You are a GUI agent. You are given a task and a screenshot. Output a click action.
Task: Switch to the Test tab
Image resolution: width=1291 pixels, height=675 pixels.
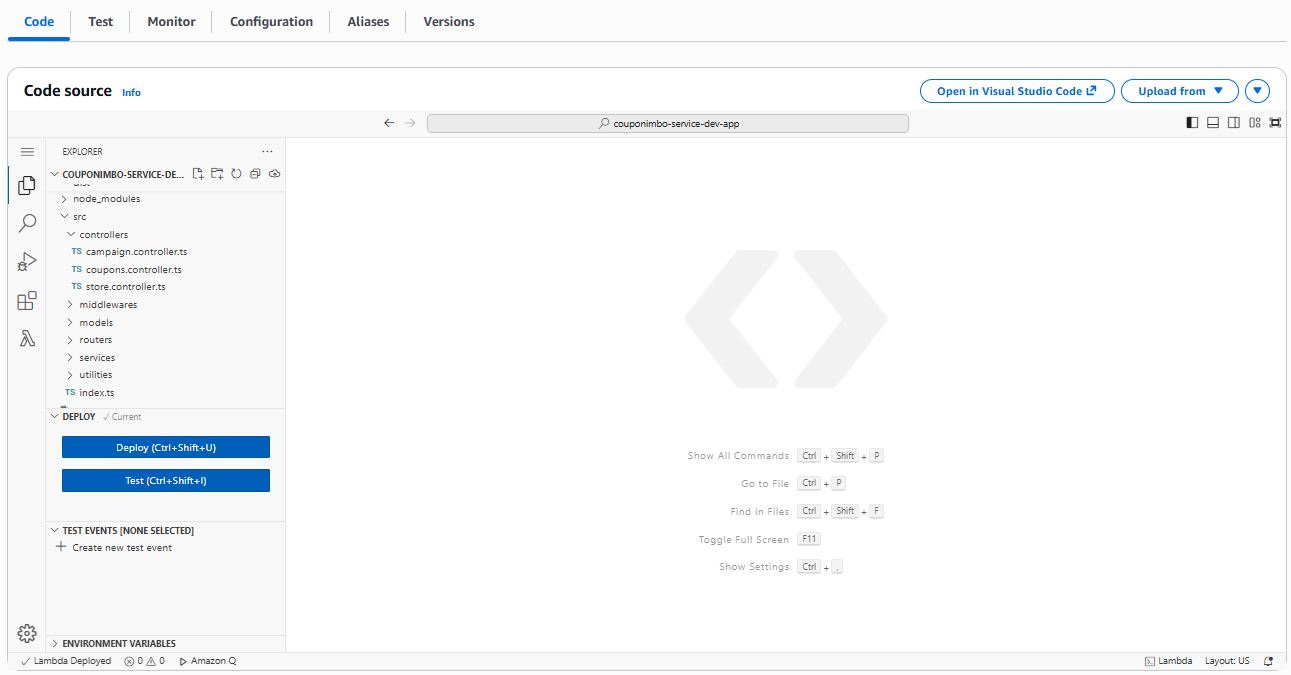click(x=101, y=21)
